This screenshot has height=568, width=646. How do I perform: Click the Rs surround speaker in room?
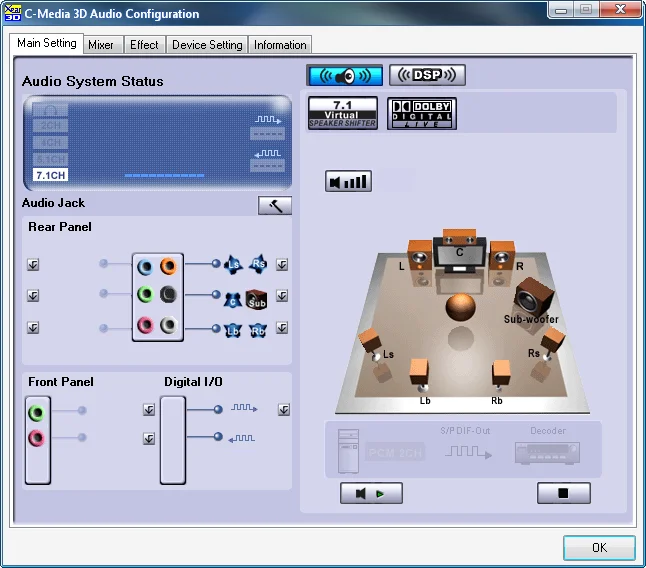click(x=552, y=343)
